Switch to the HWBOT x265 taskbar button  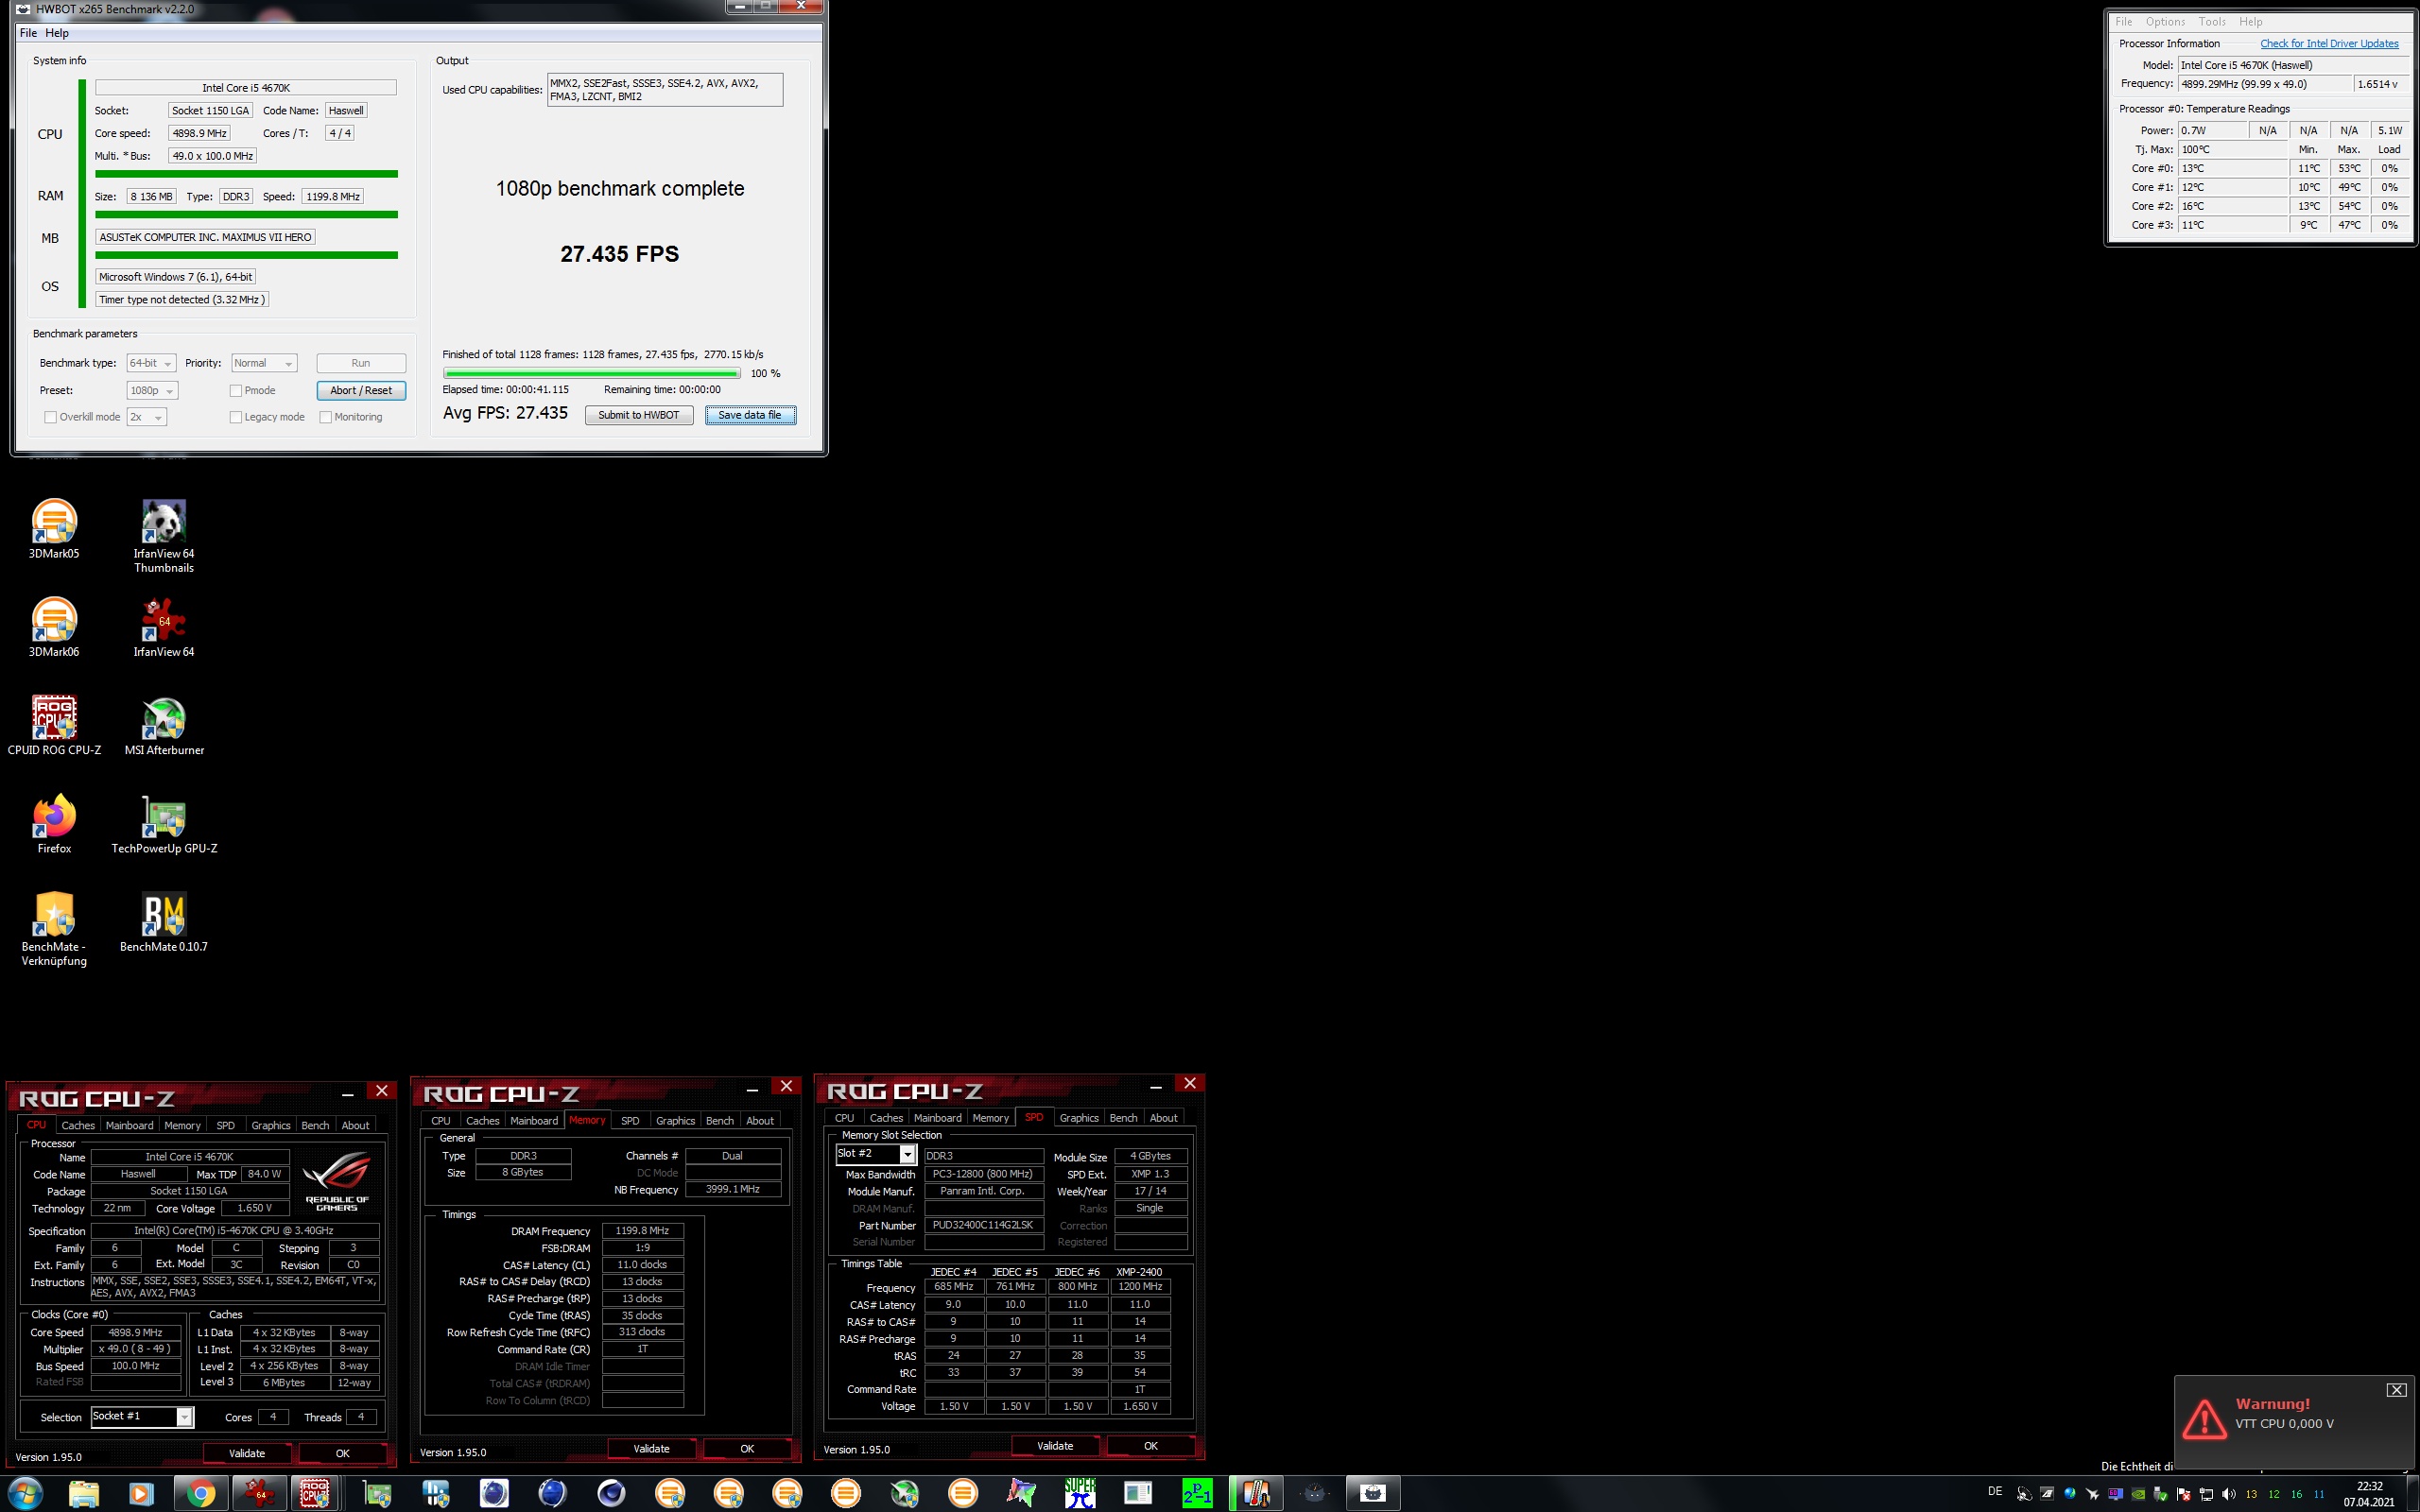(1373, 1493)
